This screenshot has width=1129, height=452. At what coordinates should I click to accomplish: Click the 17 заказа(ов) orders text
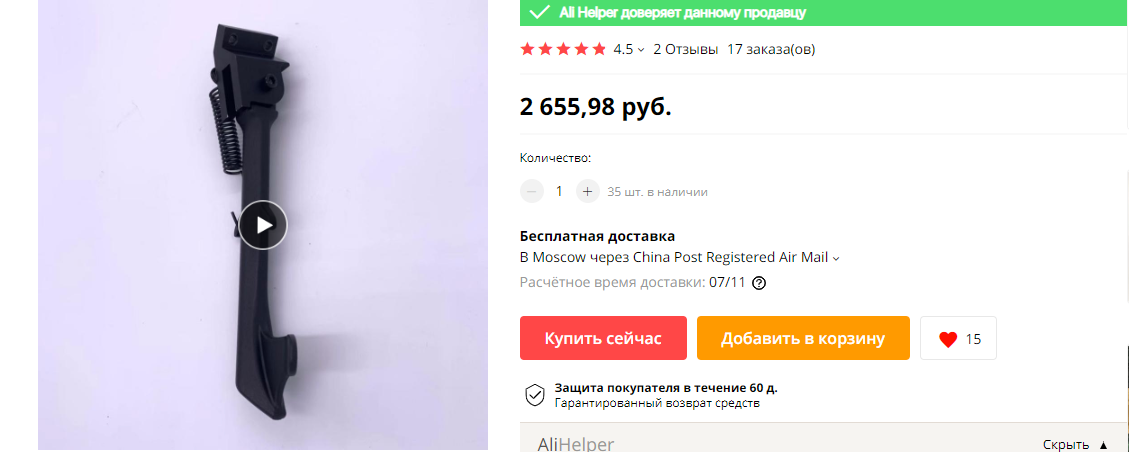pyautogui.click(x=771, y=50)
